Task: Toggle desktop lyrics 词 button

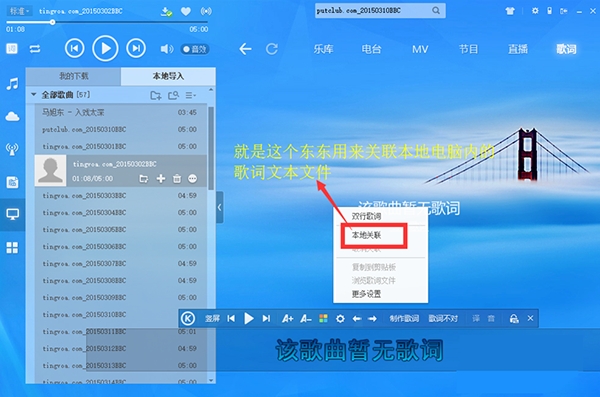Action: (x=12, y=49)
